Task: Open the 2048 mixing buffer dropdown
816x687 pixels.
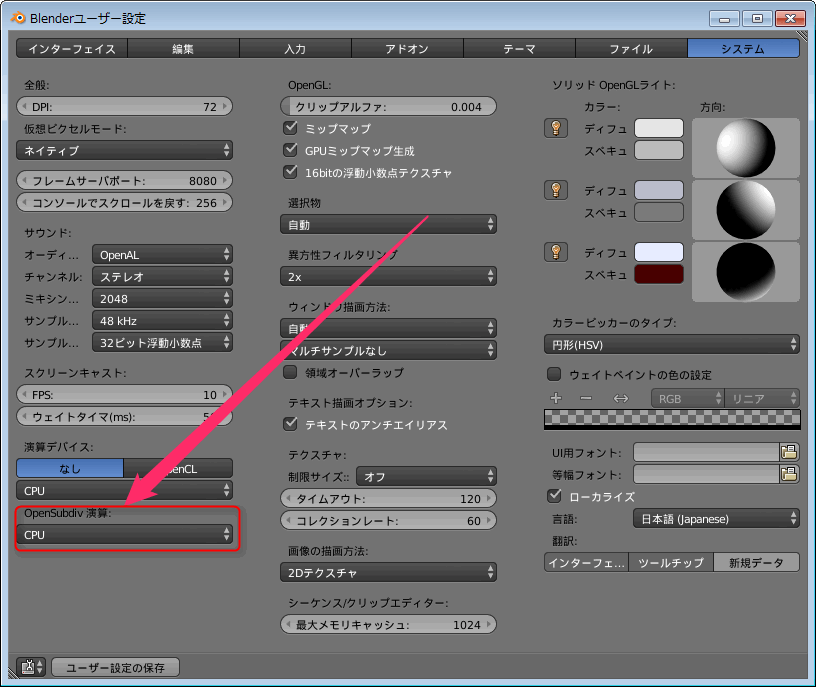Action: tap(162, 298)
